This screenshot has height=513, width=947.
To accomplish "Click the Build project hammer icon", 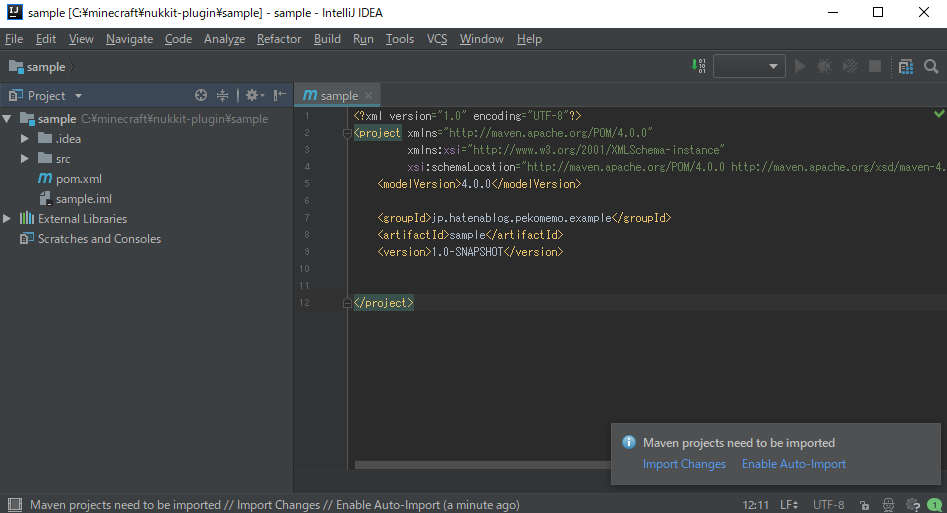I will click(699, 66).
